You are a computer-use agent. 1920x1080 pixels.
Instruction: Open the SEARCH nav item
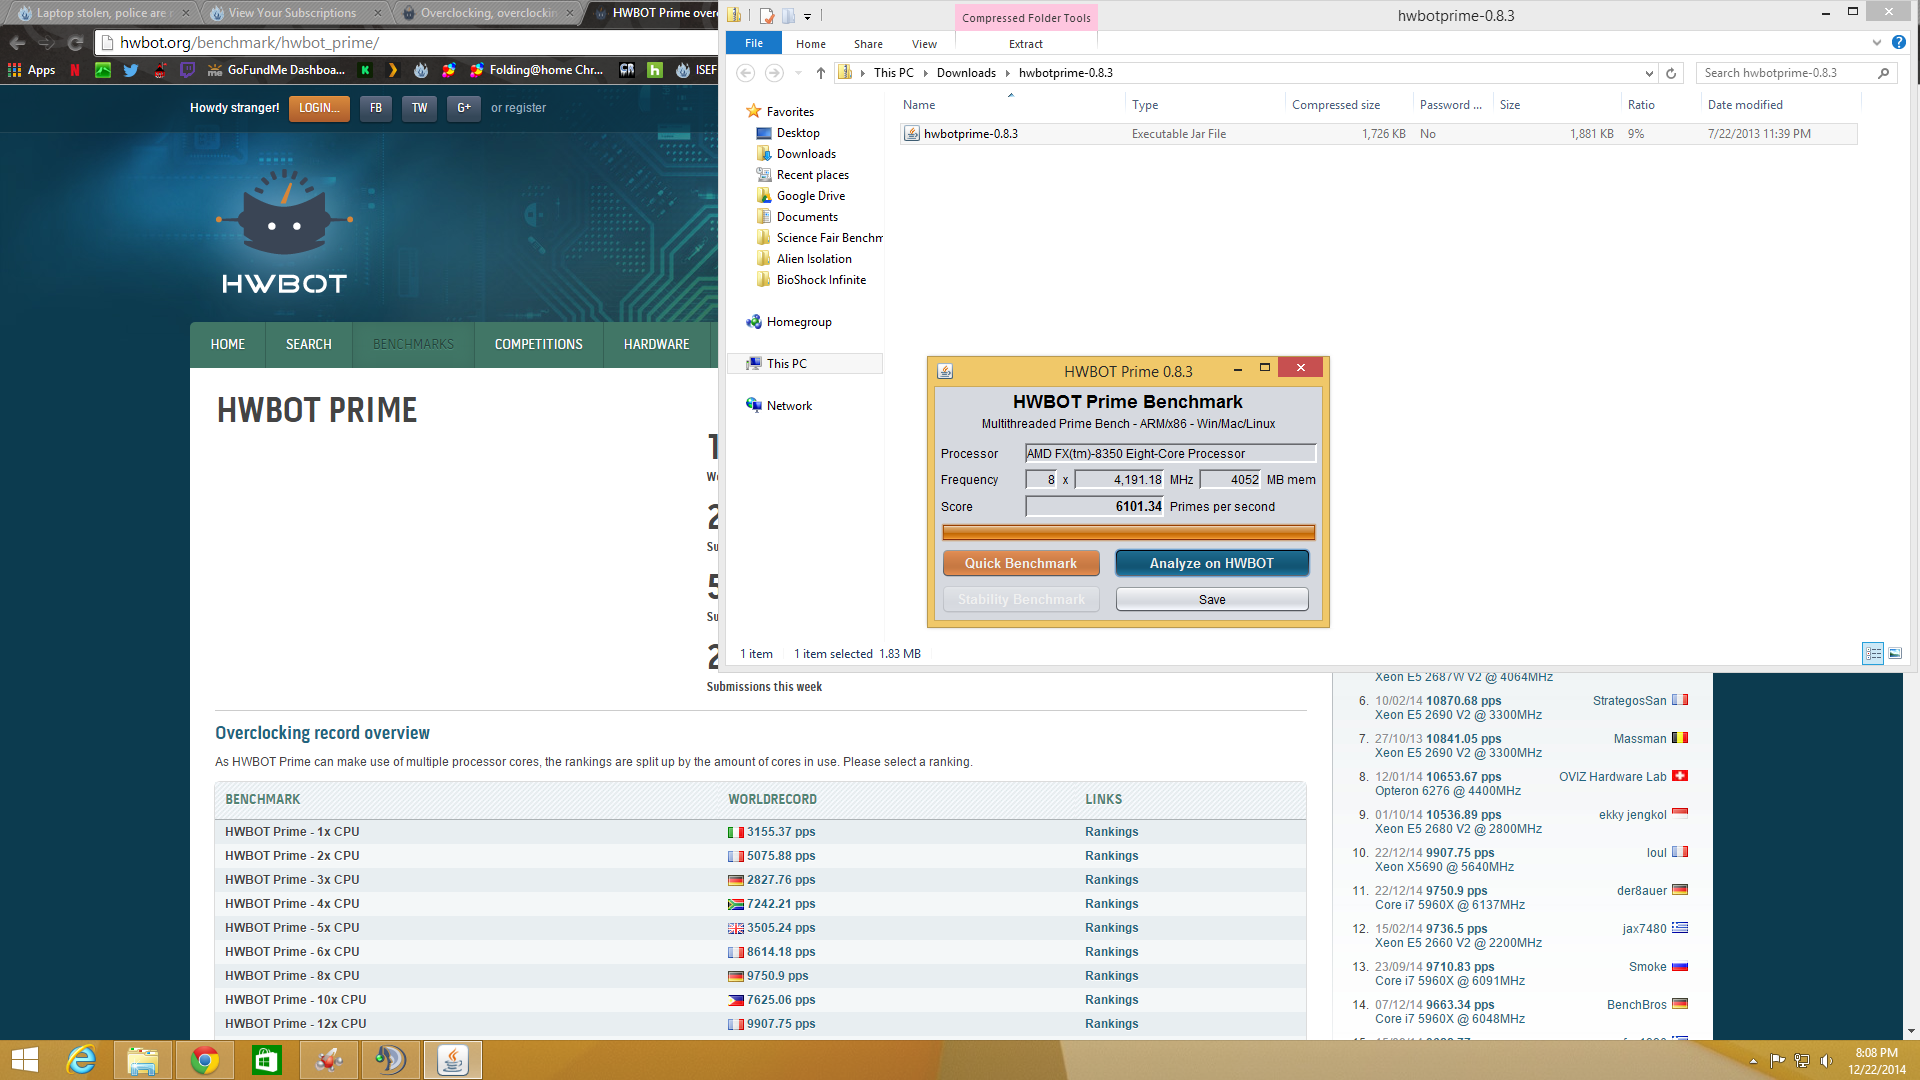[x=308, y=344]
